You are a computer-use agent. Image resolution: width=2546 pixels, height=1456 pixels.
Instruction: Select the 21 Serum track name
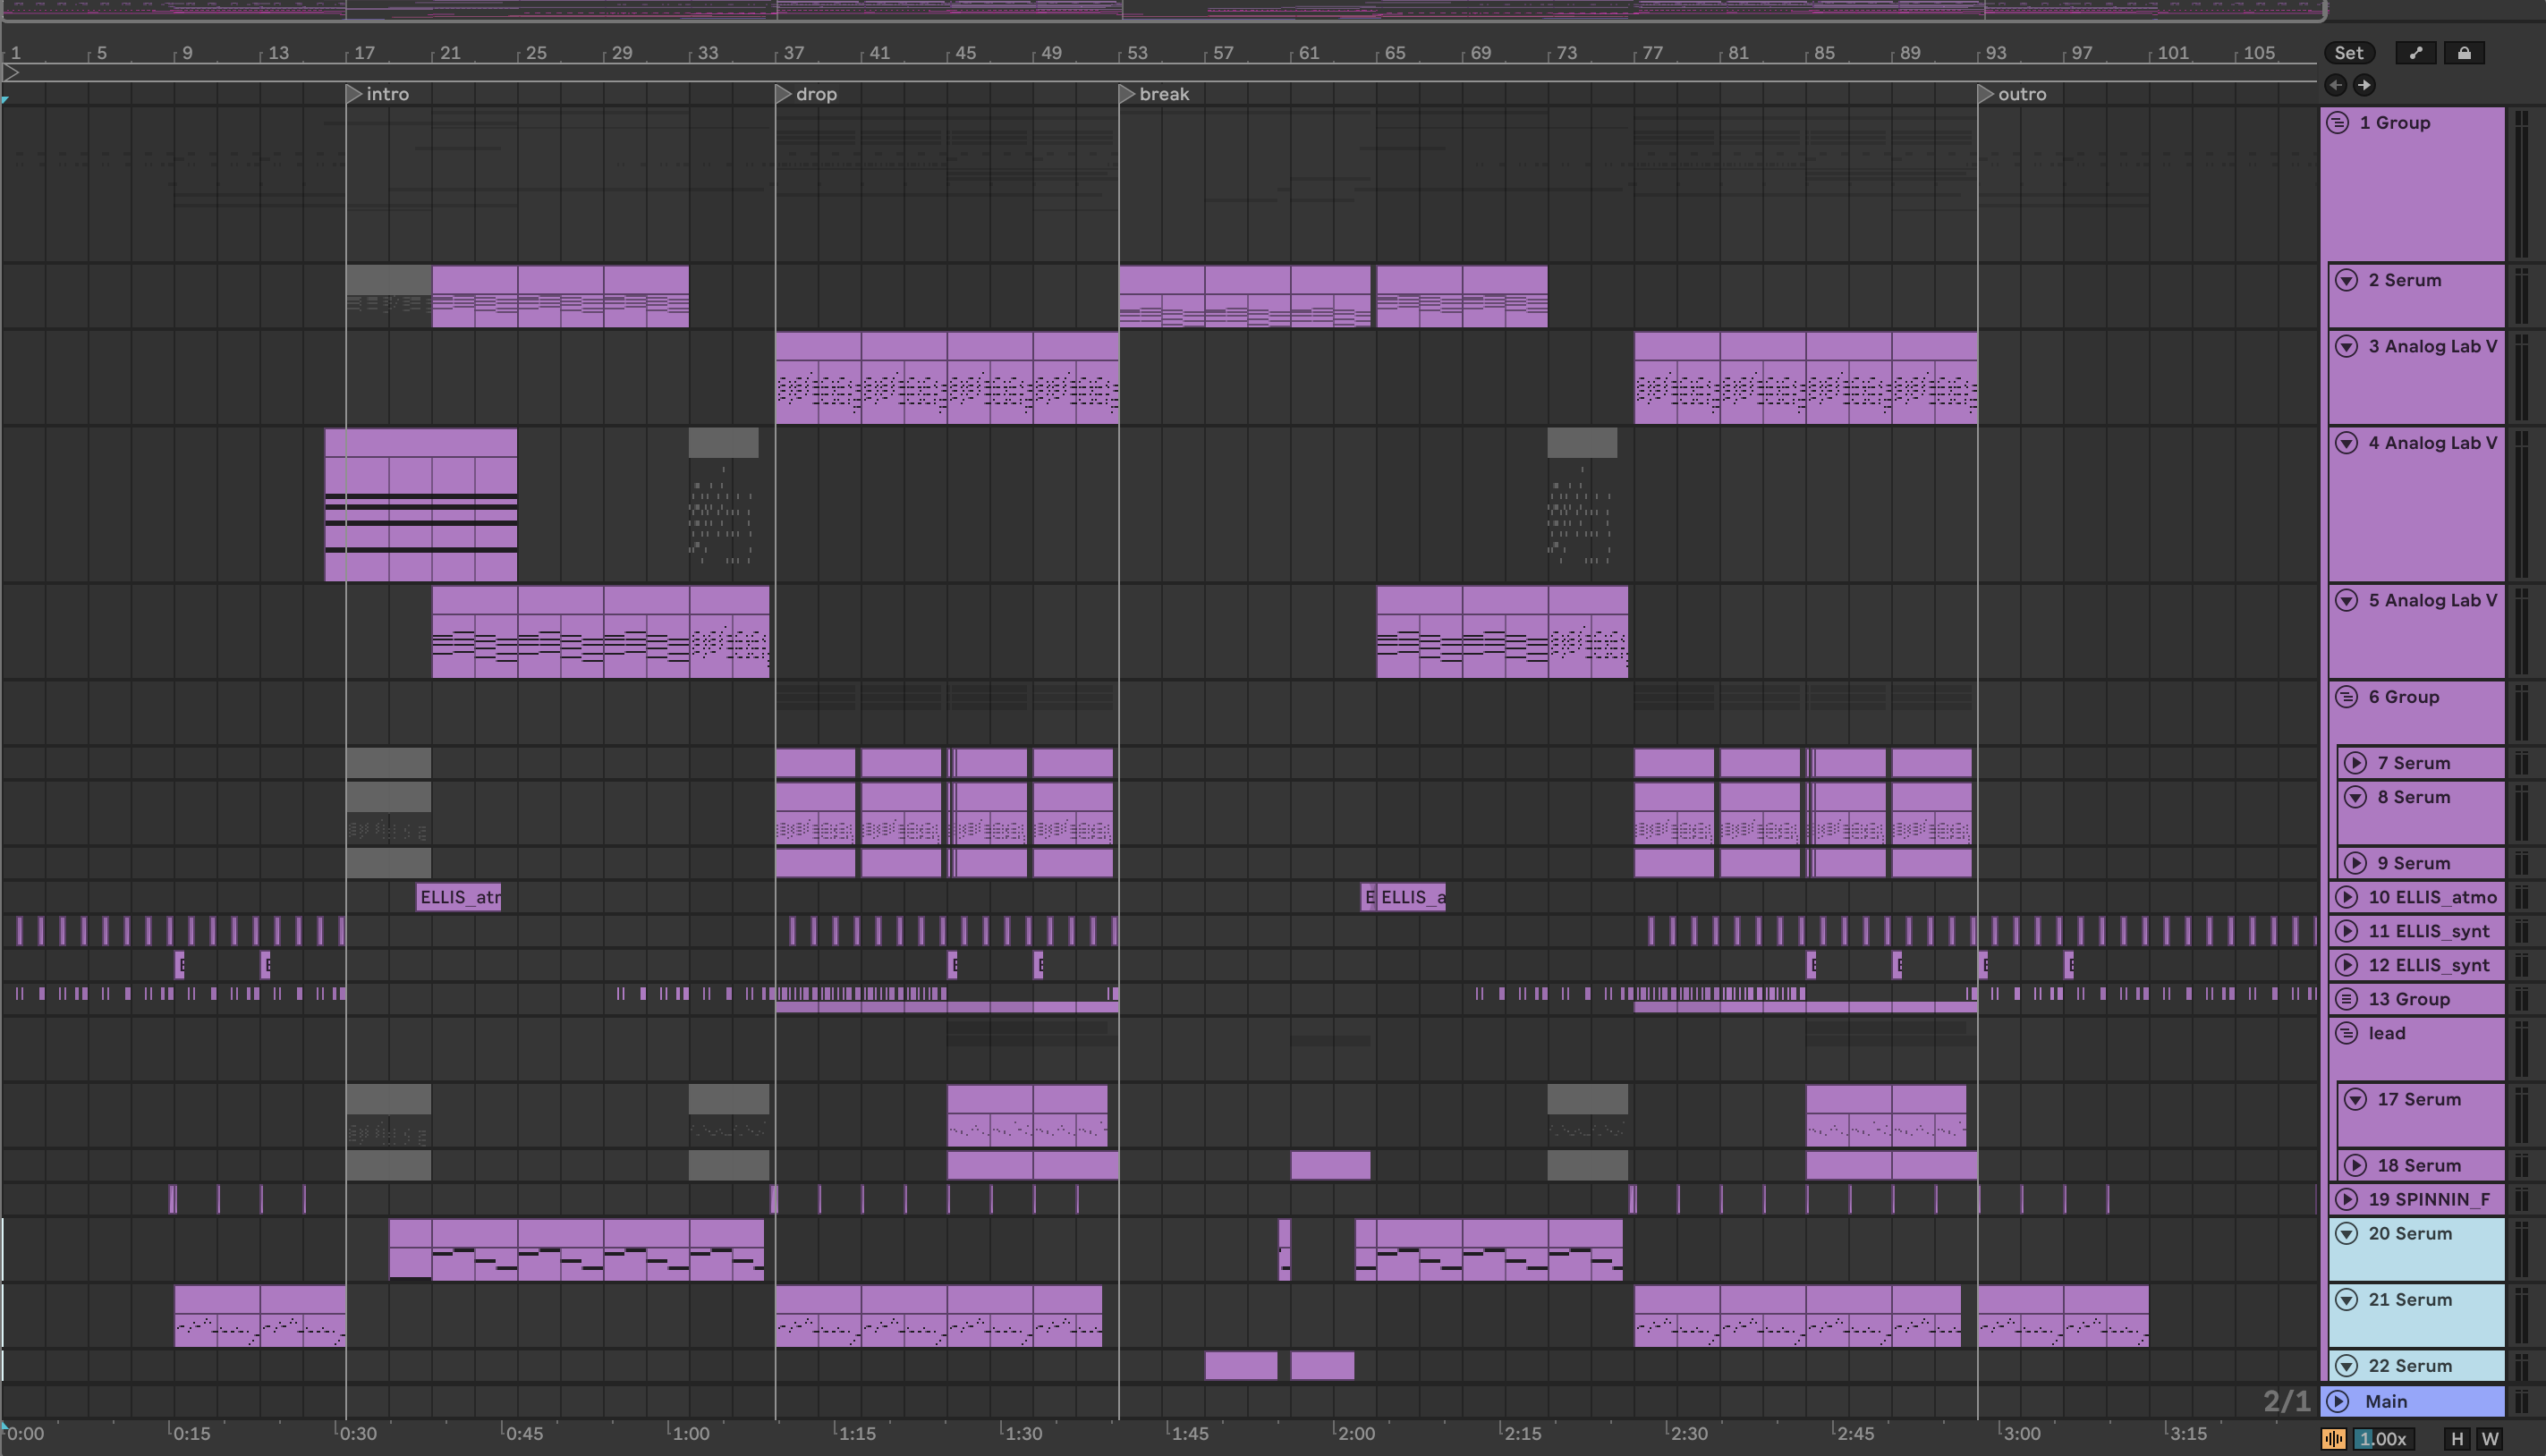click(2410, 1299)
